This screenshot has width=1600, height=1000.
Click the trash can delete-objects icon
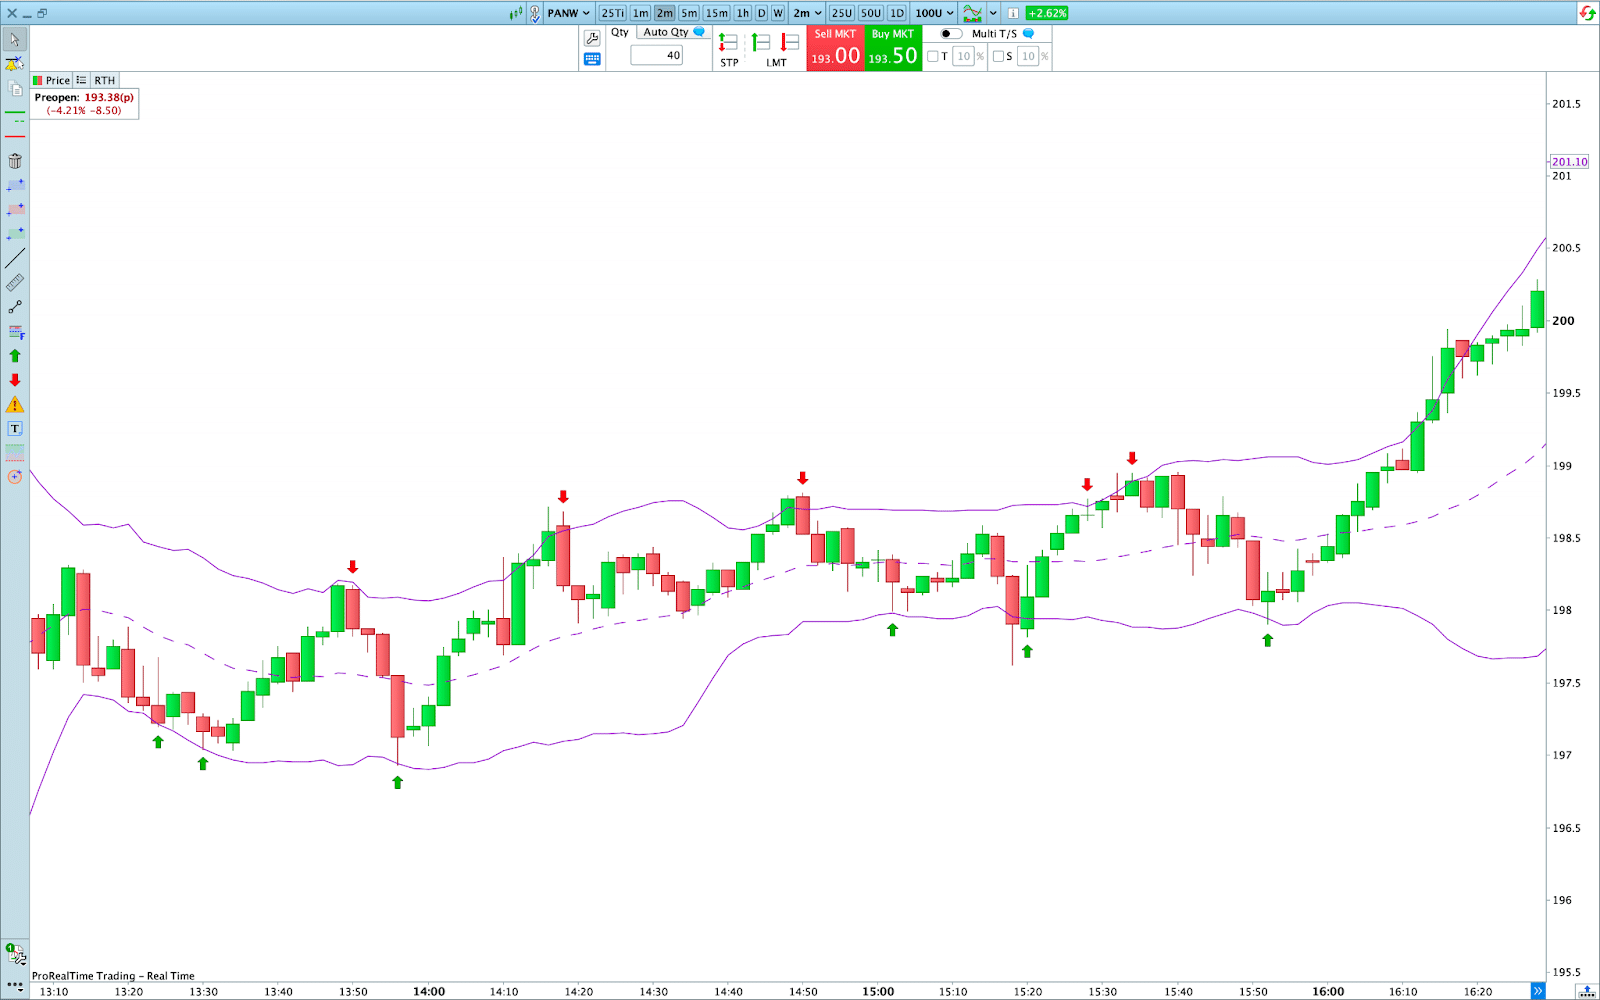[15, 161]
